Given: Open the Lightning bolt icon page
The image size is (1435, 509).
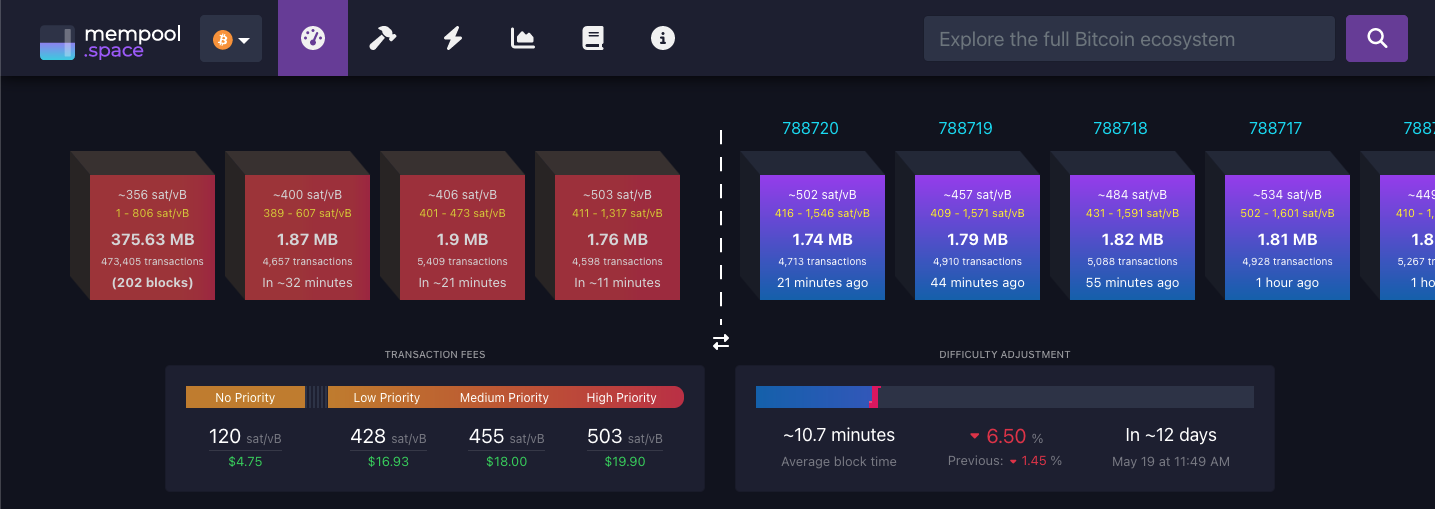Looking at the screenshot, I should [453, 39].
